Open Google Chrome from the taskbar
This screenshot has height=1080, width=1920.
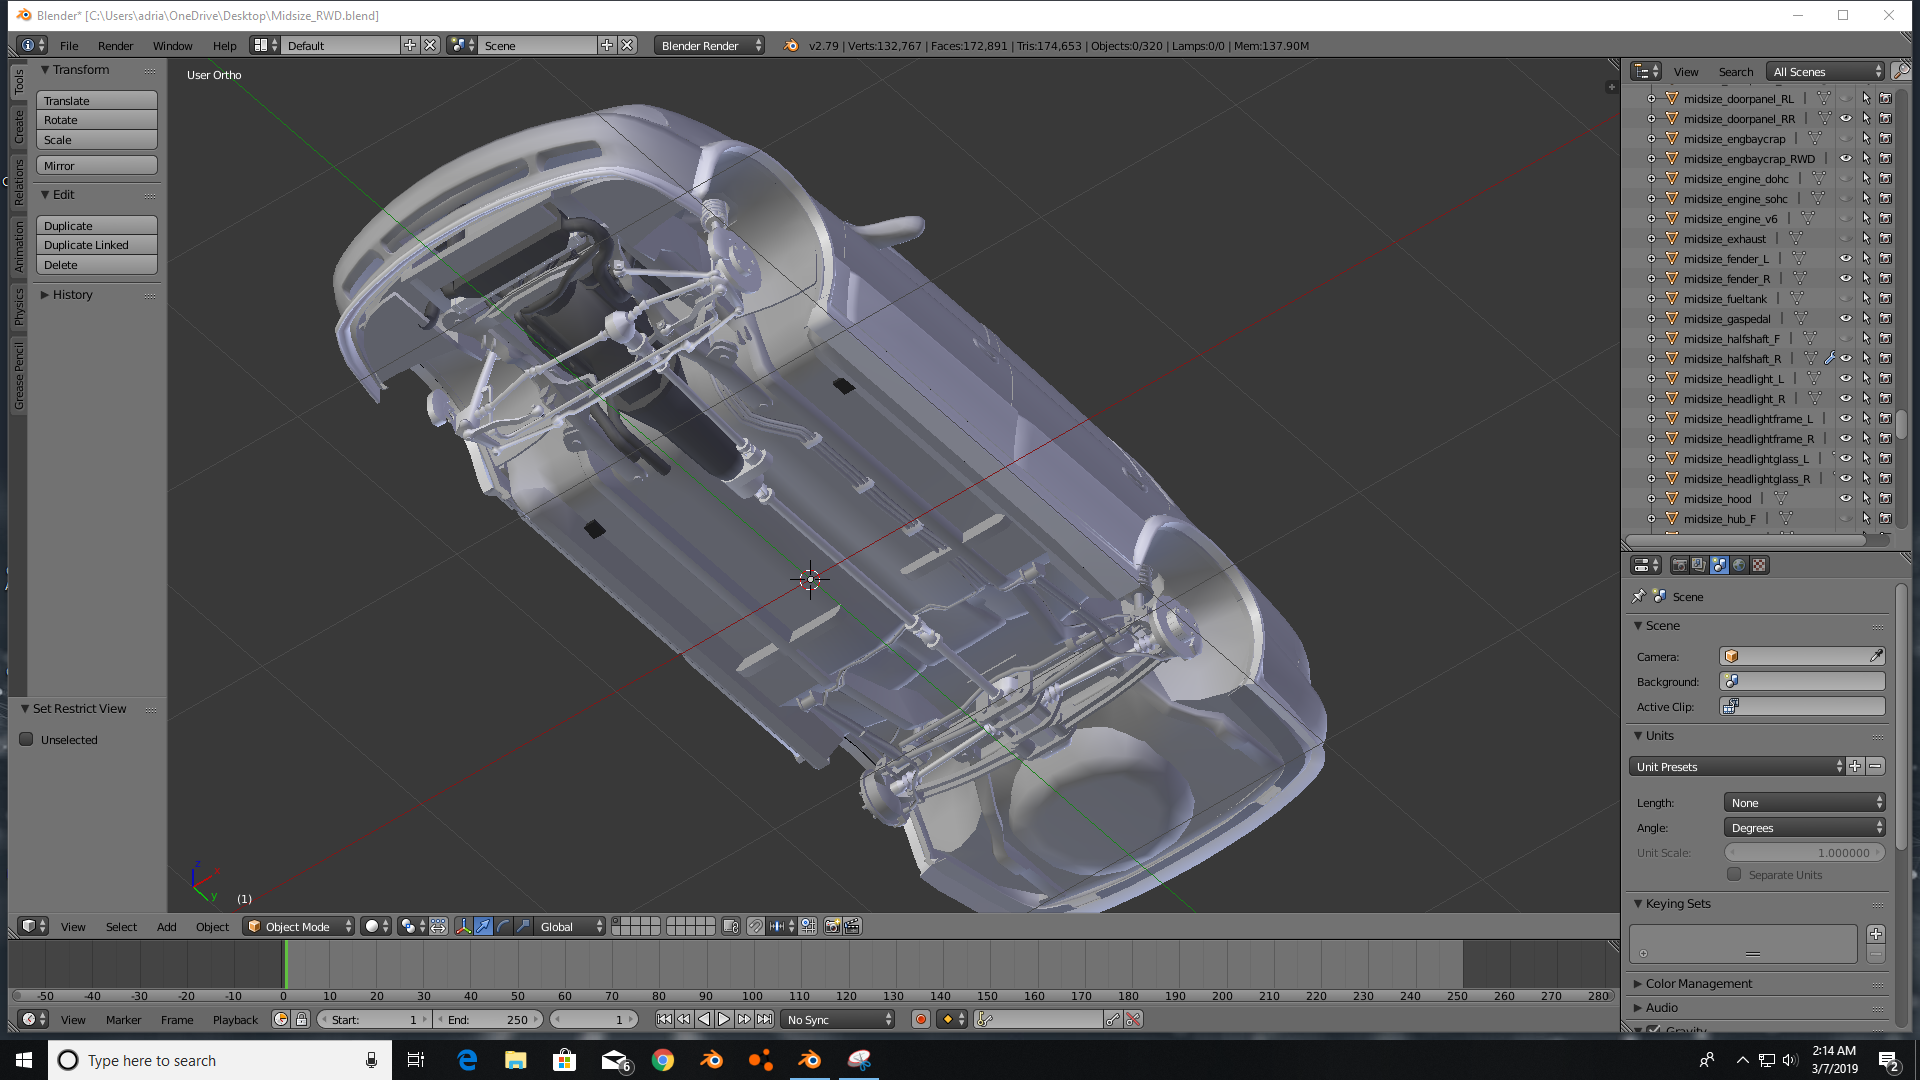pyautogui.click(x=662, y=1060)
